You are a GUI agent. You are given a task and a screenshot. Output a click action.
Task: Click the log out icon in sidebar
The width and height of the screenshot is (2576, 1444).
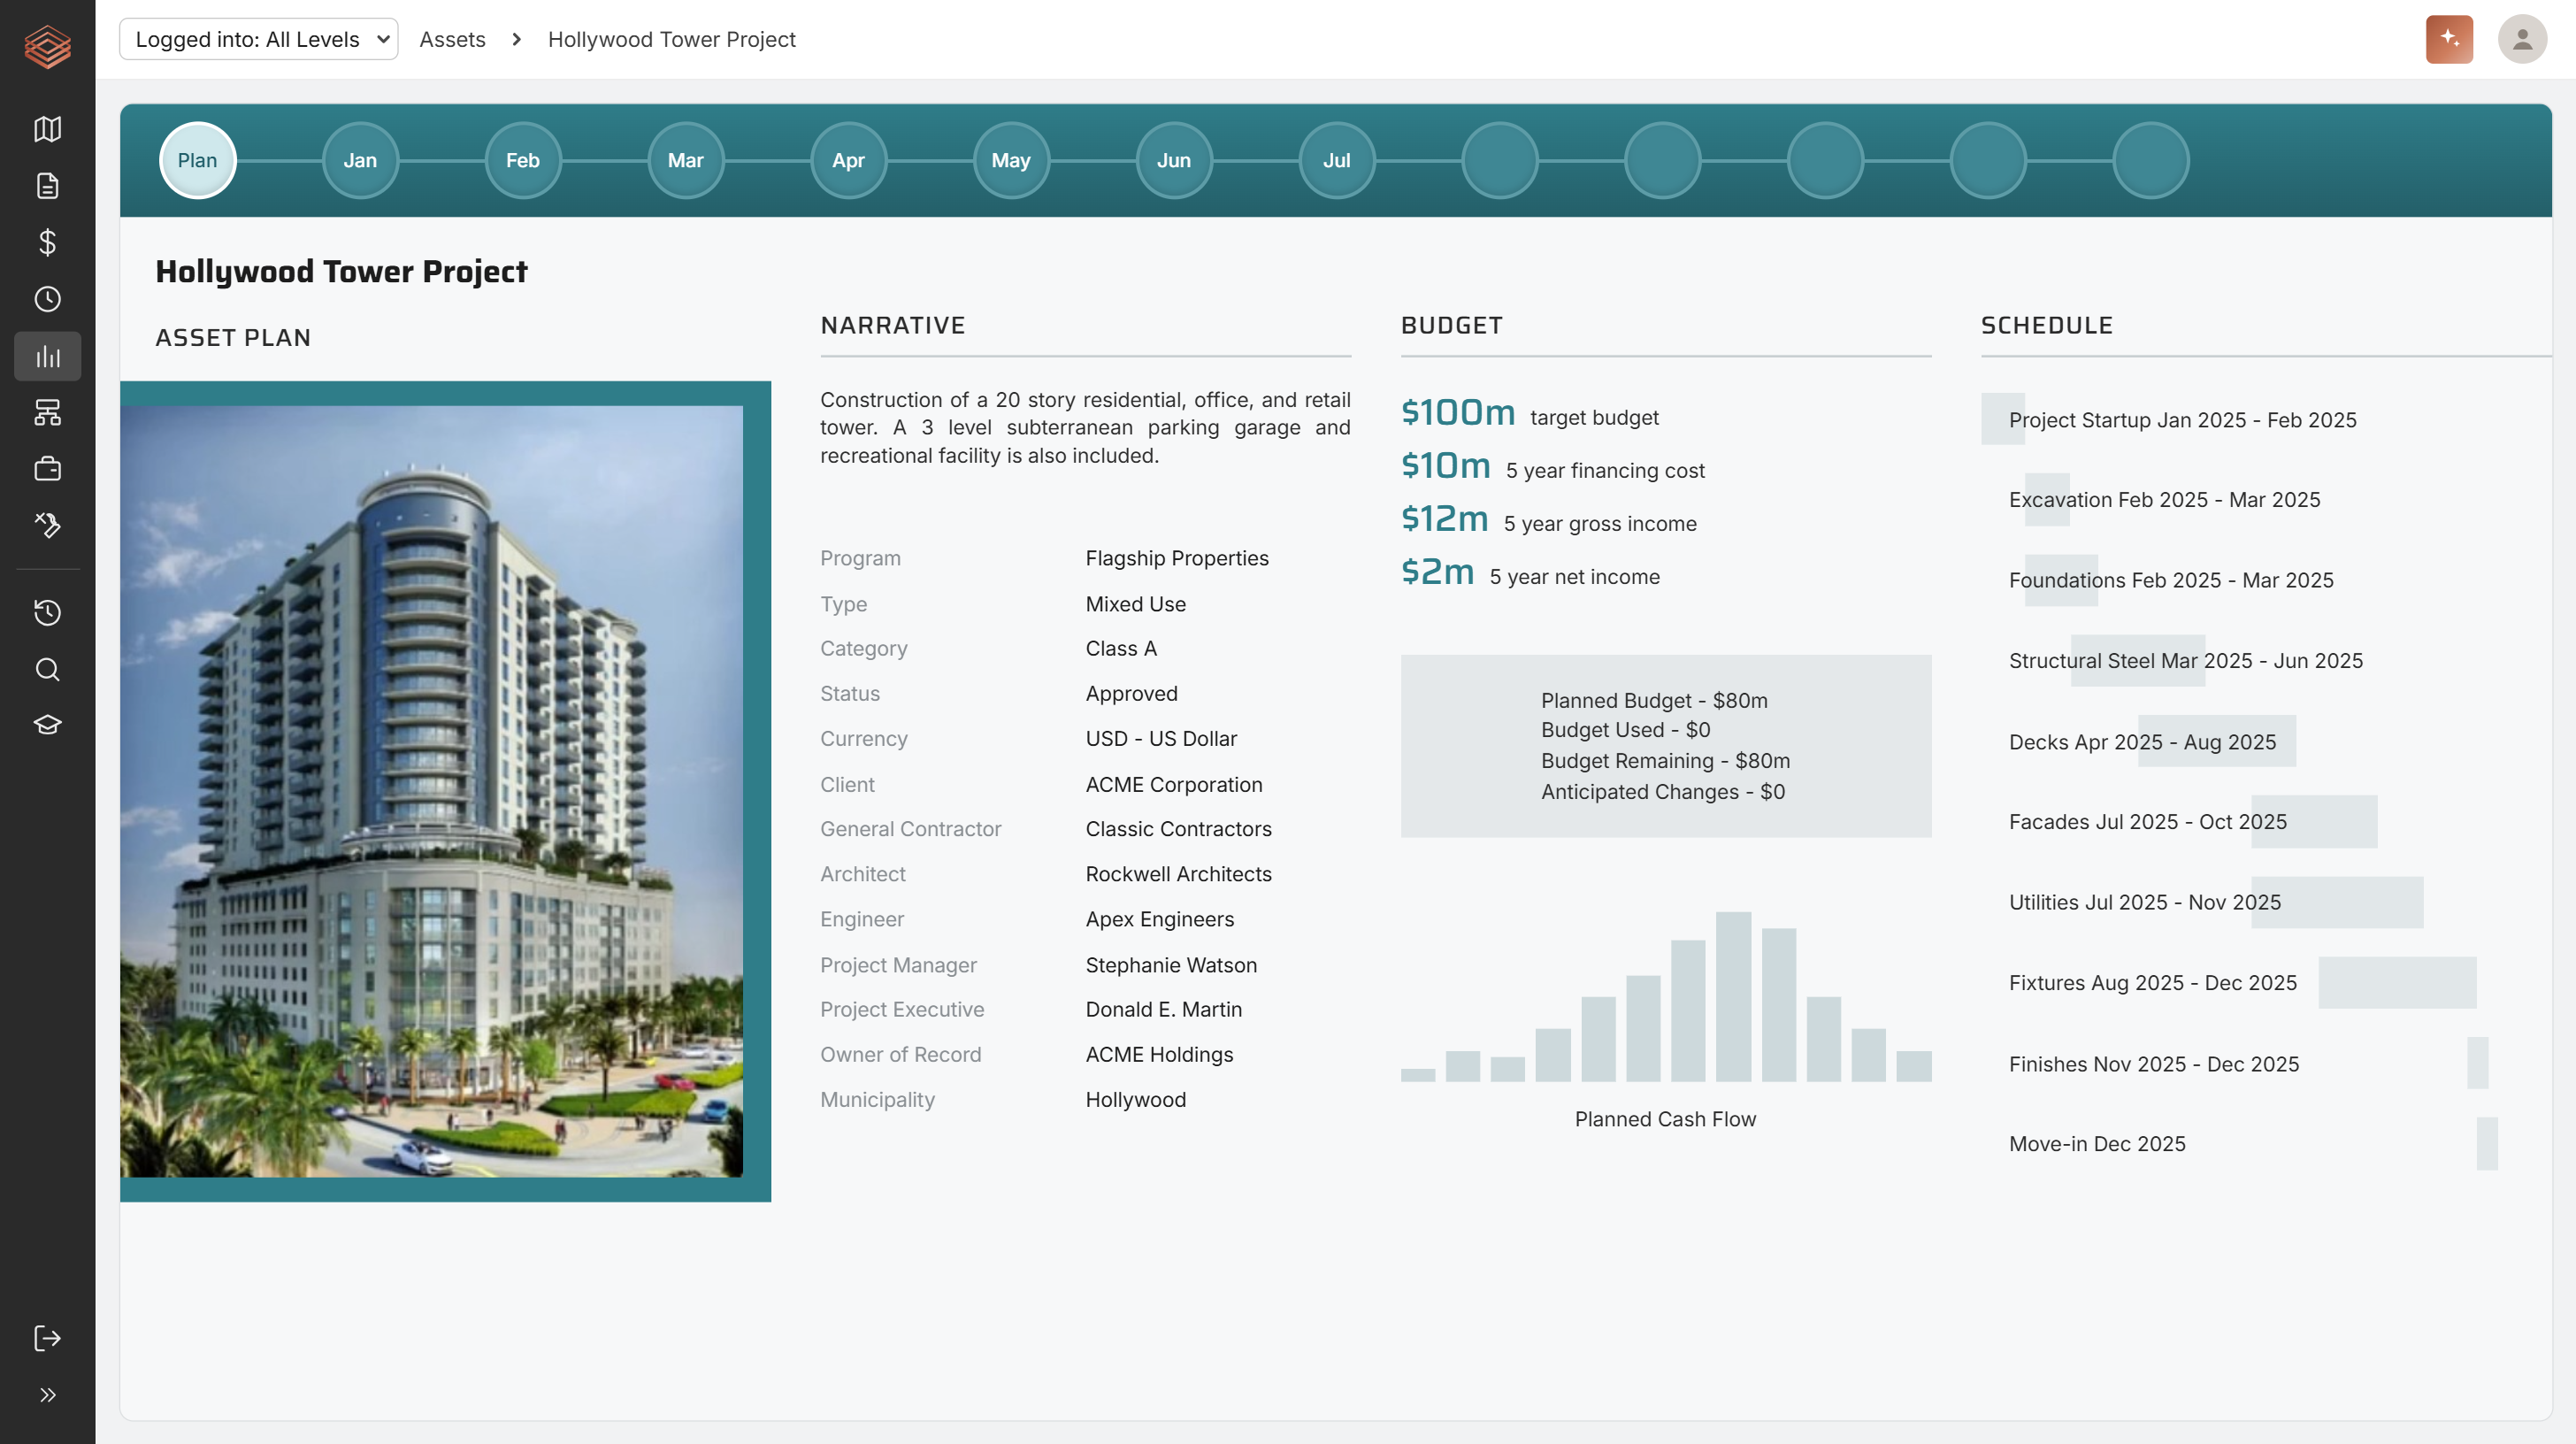click(x=47, y=1338)
